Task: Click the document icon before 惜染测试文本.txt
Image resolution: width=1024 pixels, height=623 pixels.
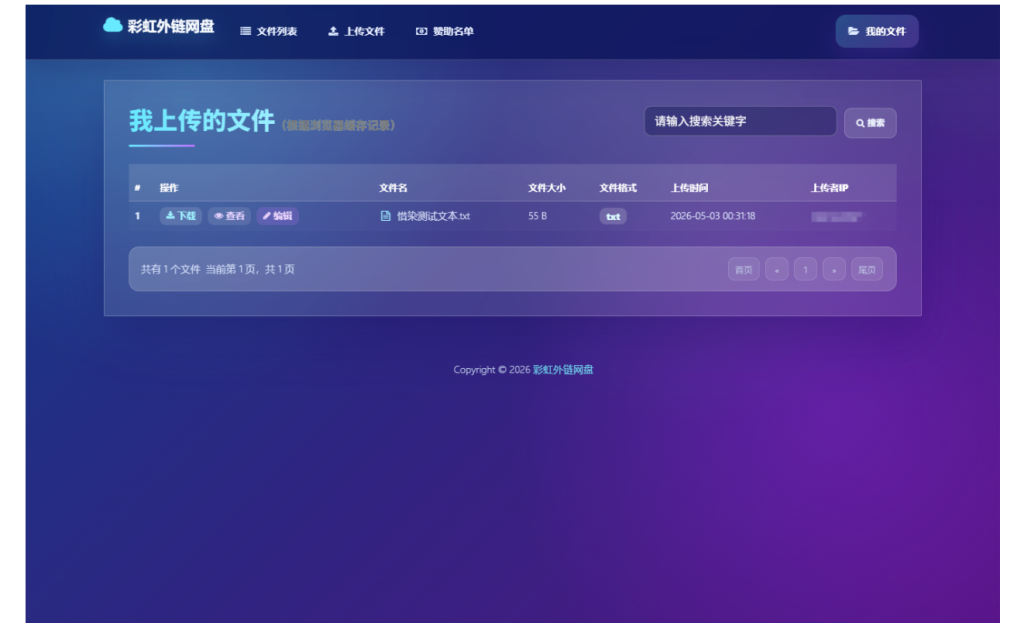Action: coord(385,216)
